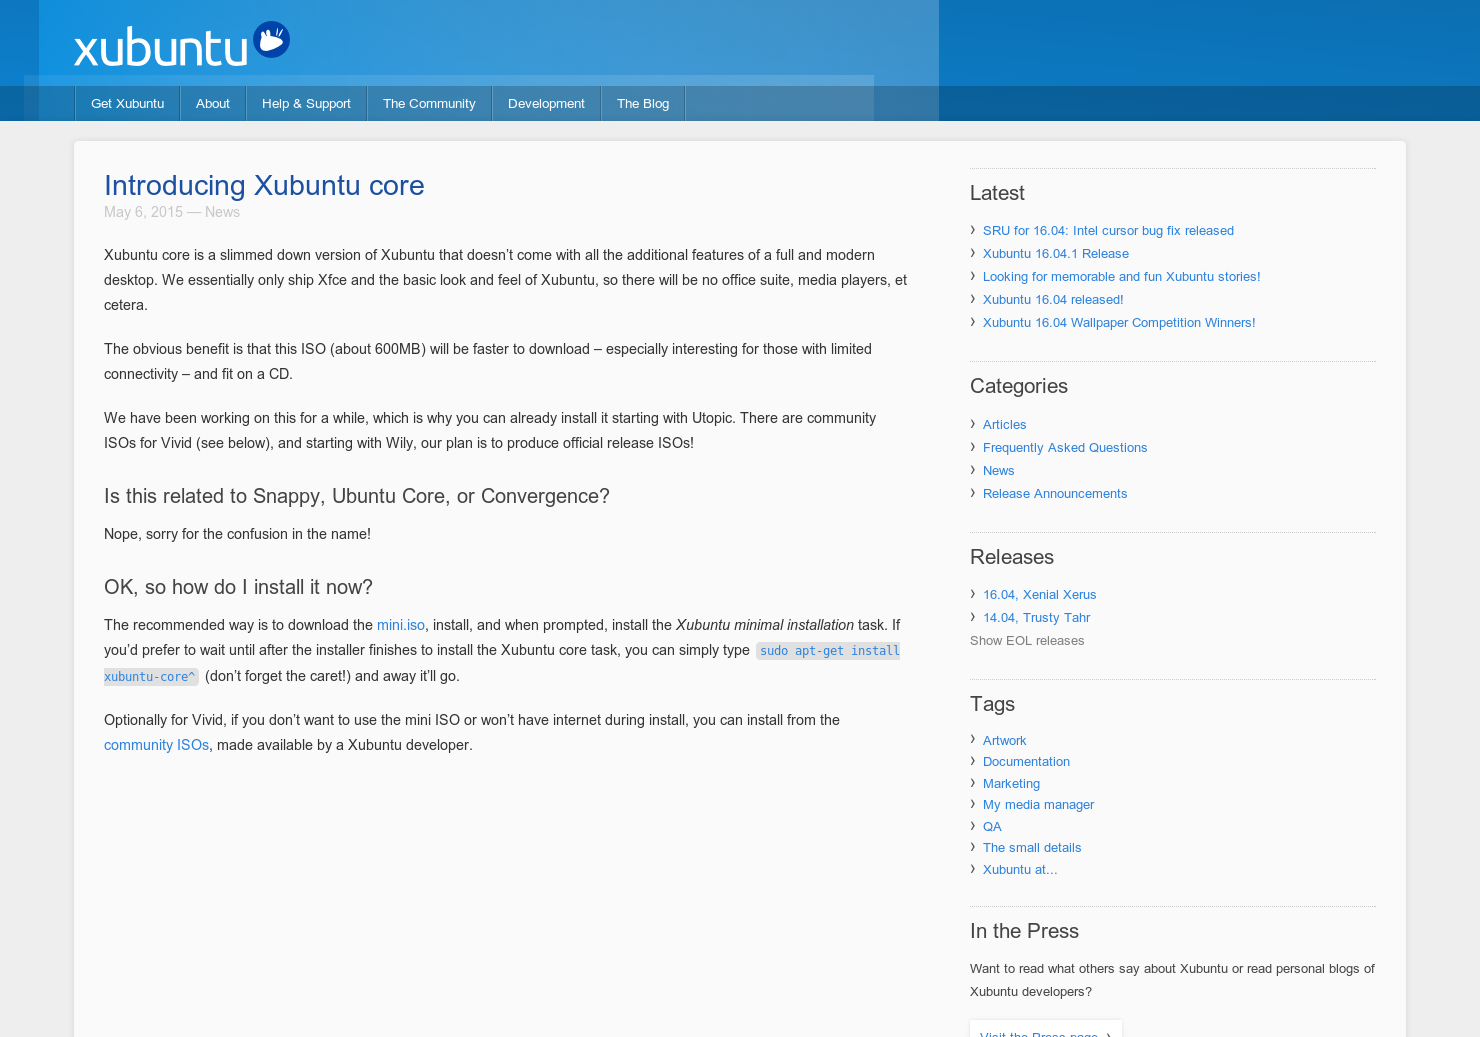Click the chevron next to "Release Announcements"

click(972, 493)
